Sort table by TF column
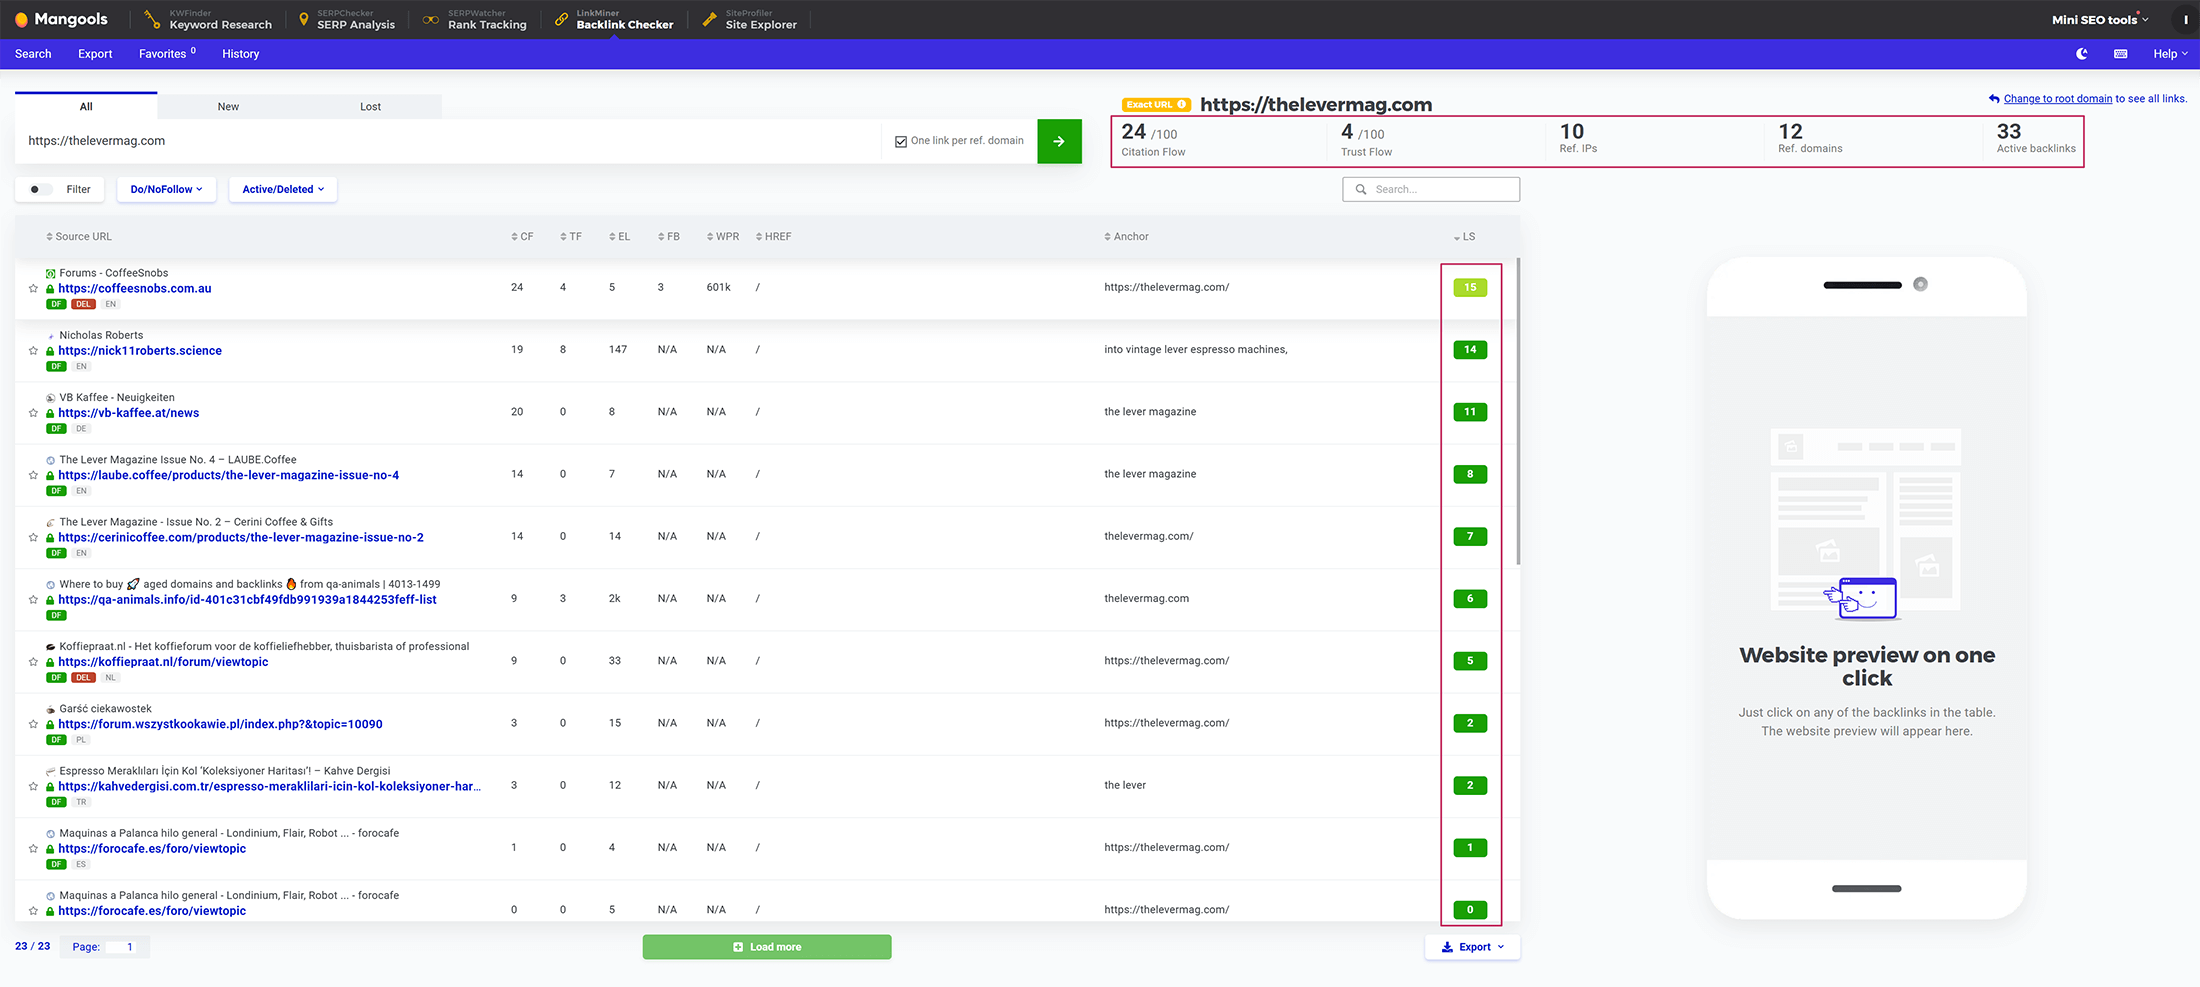The width and height of the screenshot is (2200, 987). [x=571, y=237]
